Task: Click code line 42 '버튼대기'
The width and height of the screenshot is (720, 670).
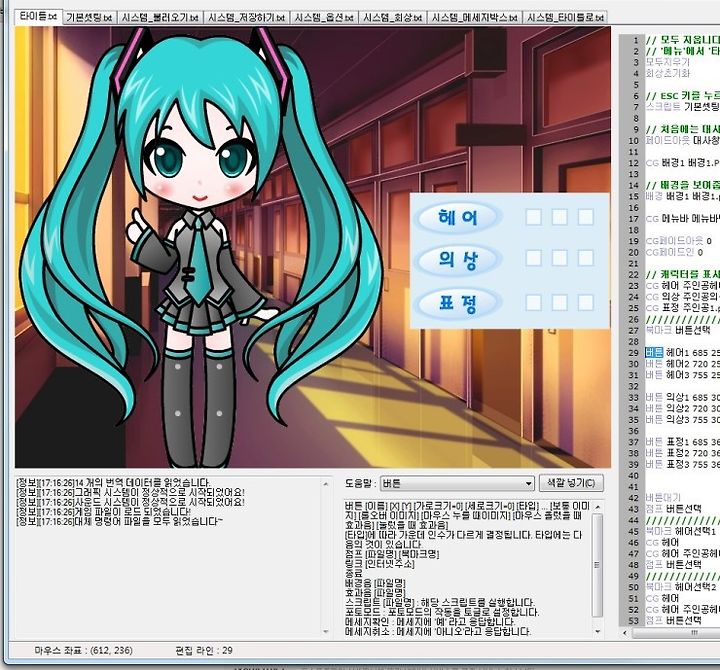Action: [663, 498]
